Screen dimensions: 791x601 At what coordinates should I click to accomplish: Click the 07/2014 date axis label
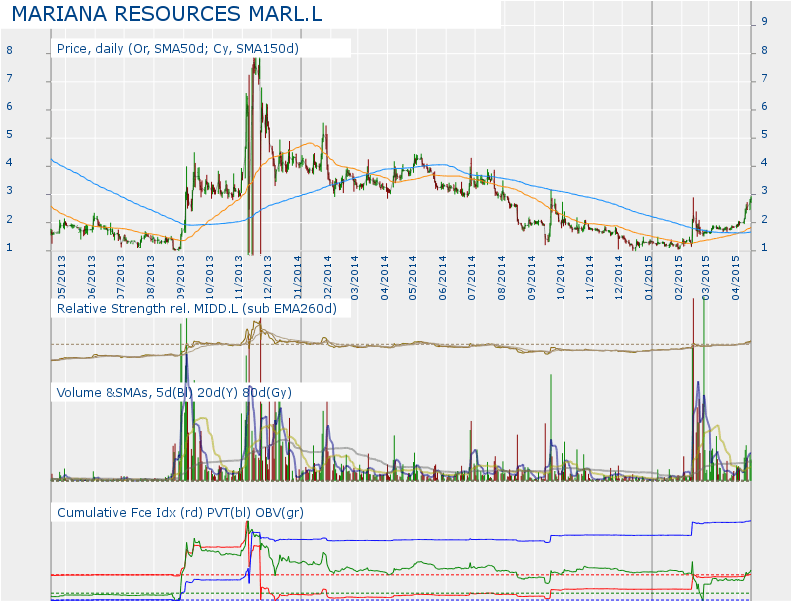tap(472, 278)
